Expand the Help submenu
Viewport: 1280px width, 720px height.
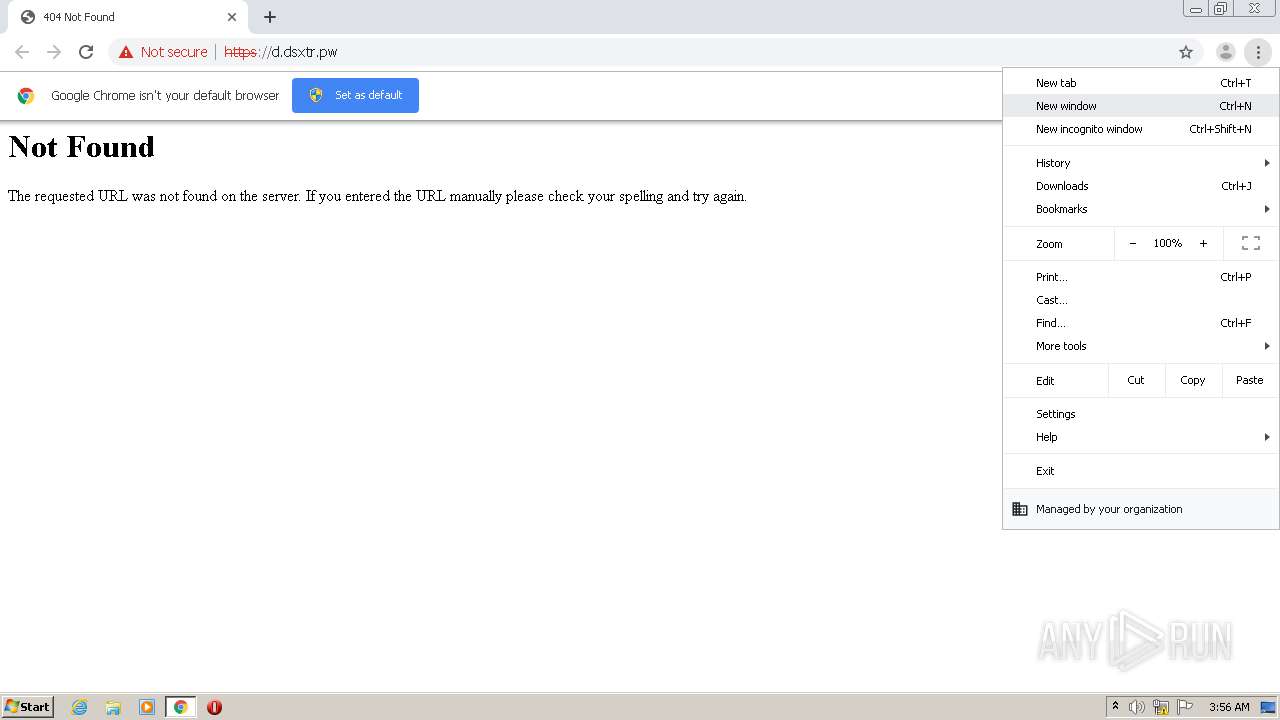[x=1141, y=437]
